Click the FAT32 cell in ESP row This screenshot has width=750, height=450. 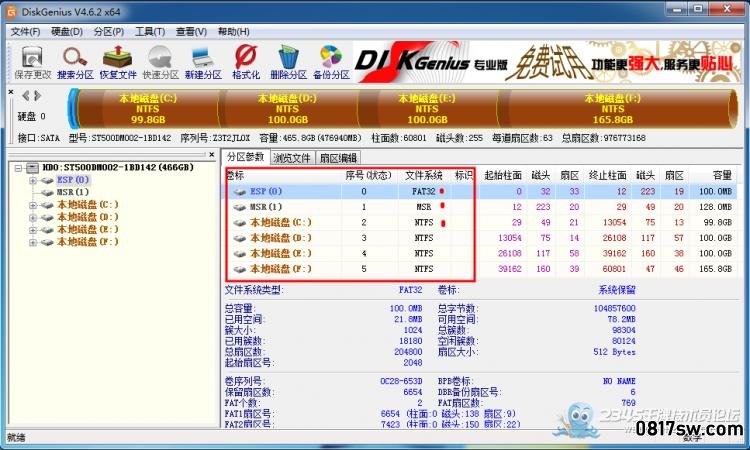pyautogui.click(x=424, y=191)
